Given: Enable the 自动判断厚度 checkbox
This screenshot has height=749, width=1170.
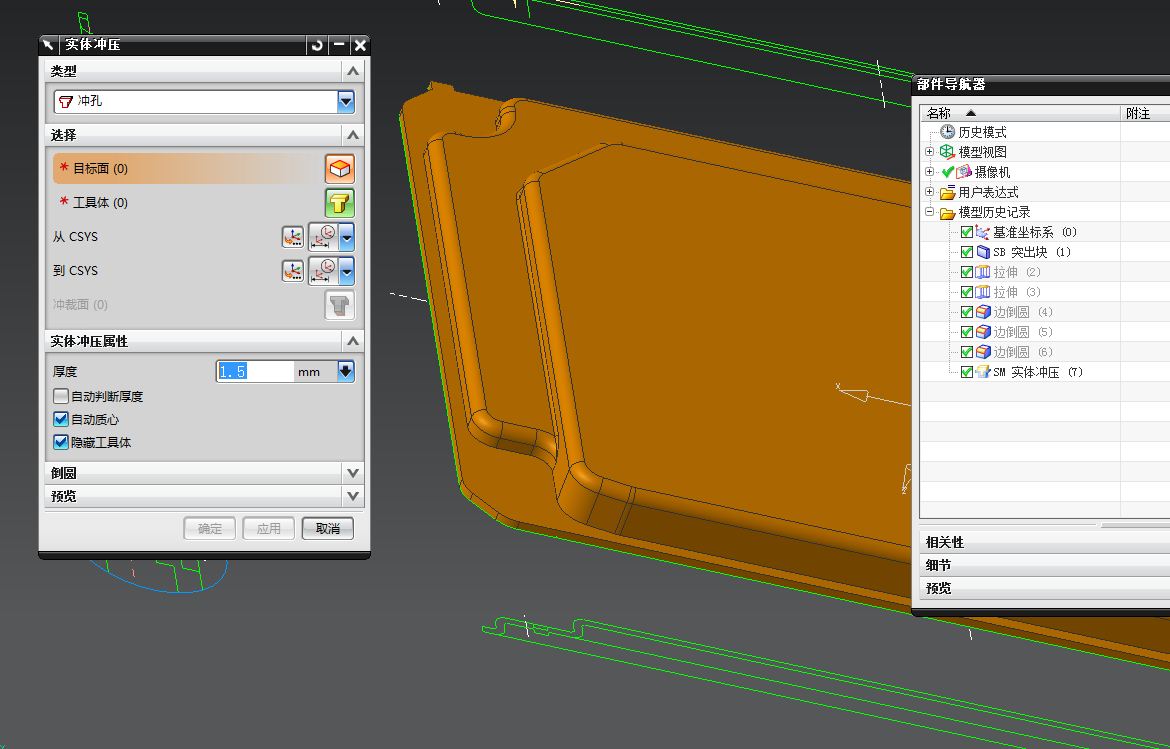Looking at the screenshot, I should (x=61, y=396).
